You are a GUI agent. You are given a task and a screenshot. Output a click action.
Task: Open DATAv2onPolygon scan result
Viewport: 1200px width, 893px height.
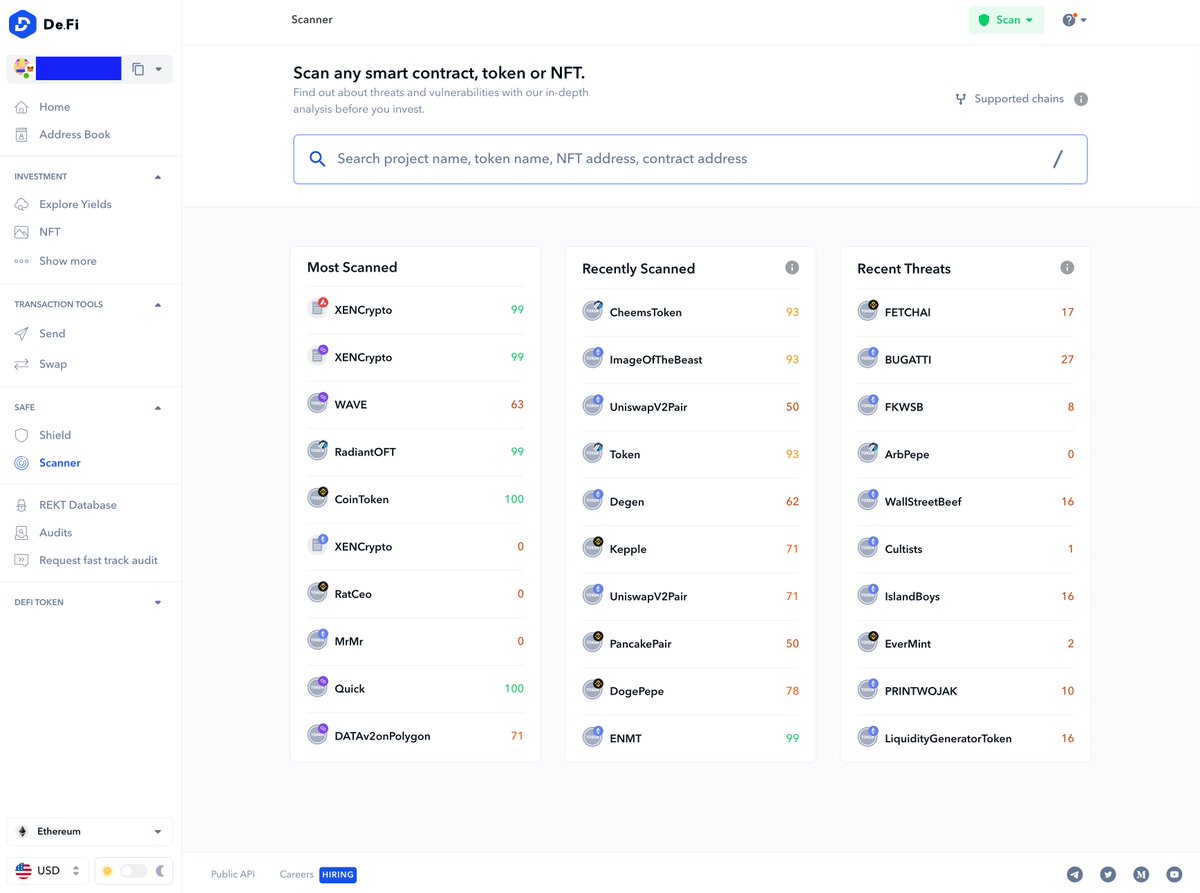[415, 736]
